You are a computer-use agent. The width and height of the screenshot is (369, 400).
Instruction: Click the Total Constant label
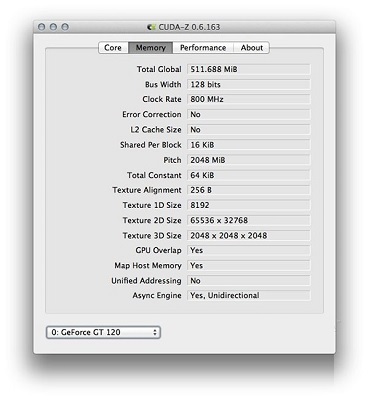pos(154,175)
